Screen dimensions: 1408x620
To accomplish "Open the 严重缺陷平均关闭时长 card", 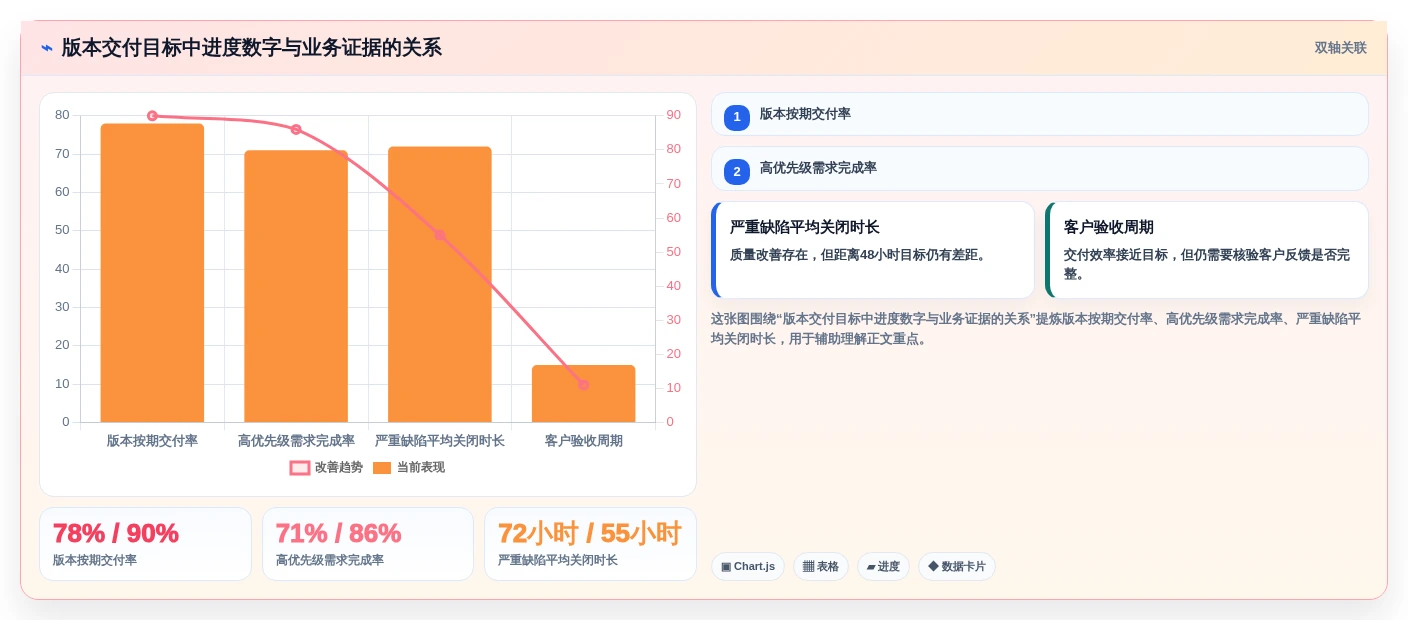I will (873, 250).
